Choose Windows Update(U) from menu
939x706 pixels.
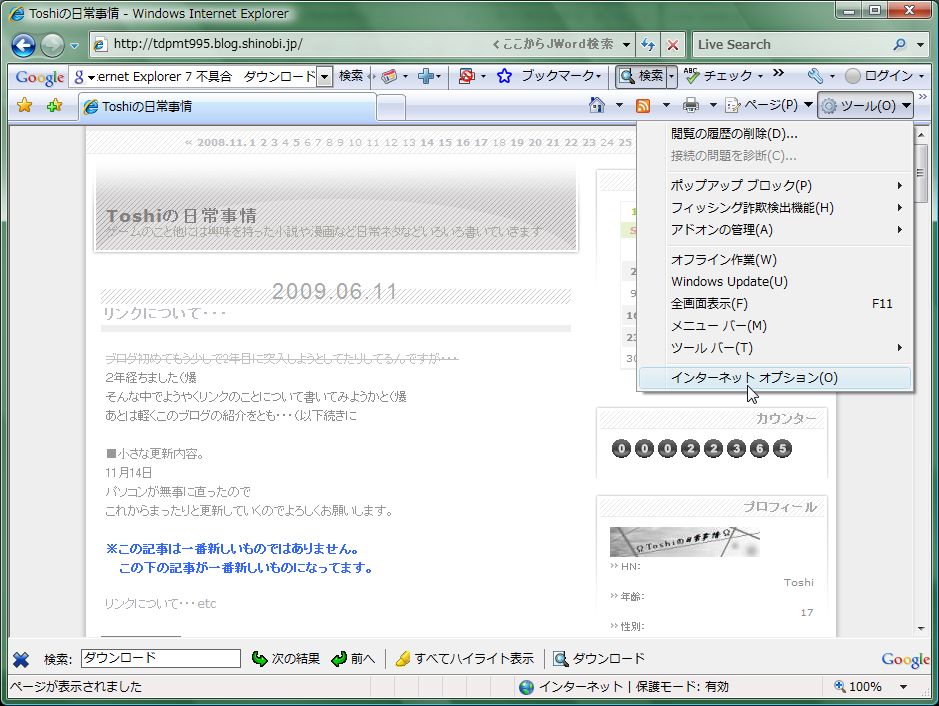click(776, 281)
